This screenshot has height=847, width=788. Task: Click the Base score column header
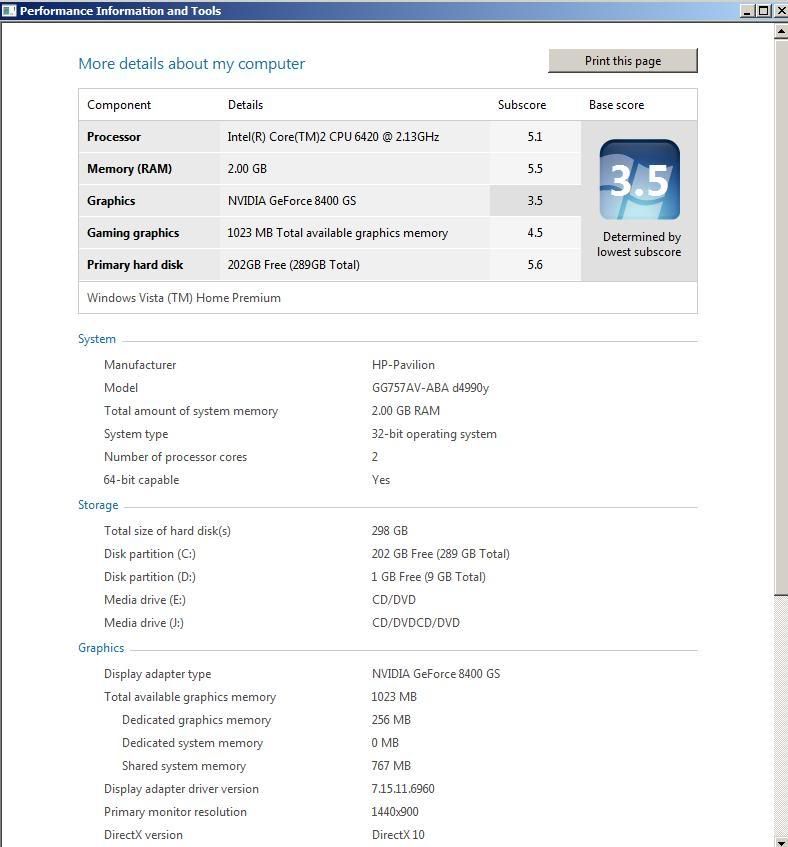[x=616, y=105]
